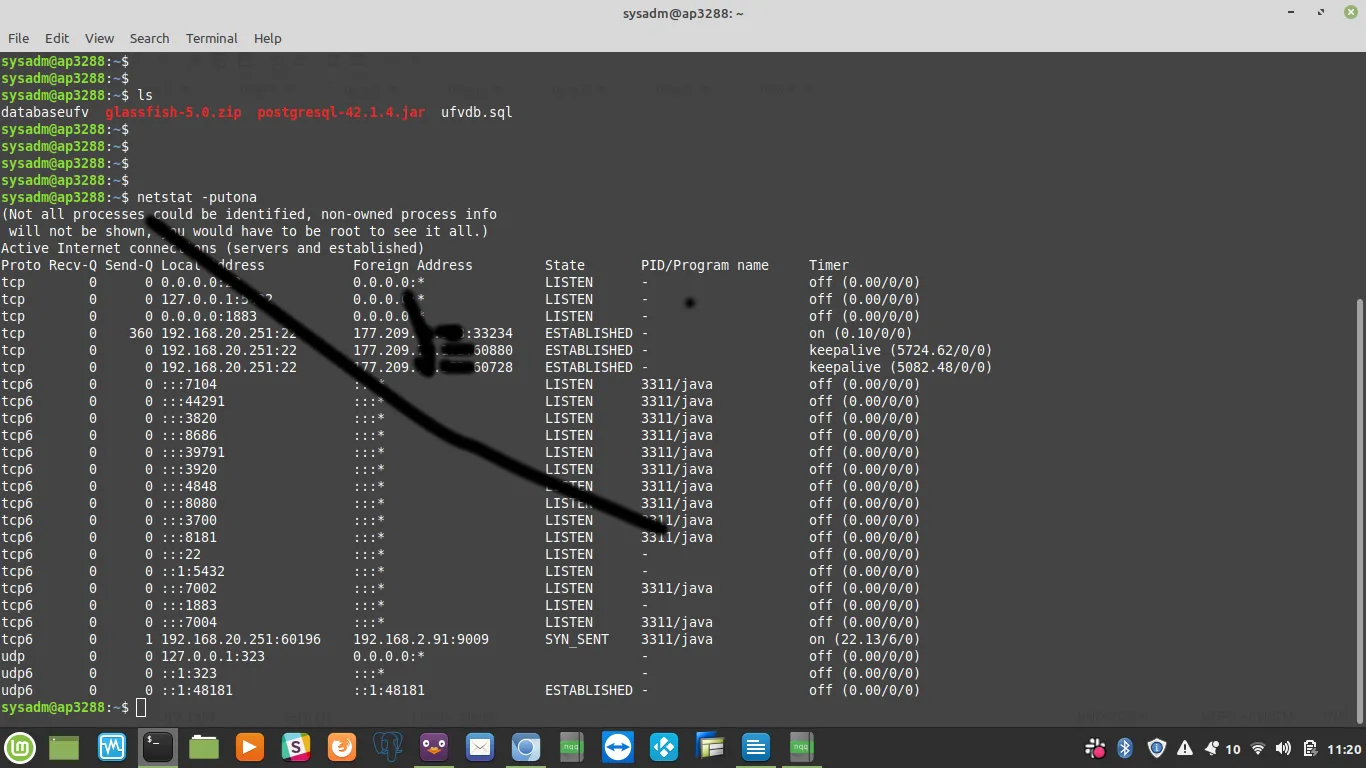The image size is (1366, 768).
Task: Click the Bluetooth tray icon
Action: coord(1124,748)
